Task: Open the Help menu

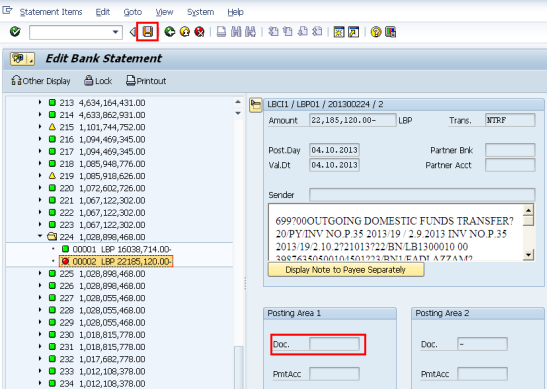Action: (x=235, y=12)
